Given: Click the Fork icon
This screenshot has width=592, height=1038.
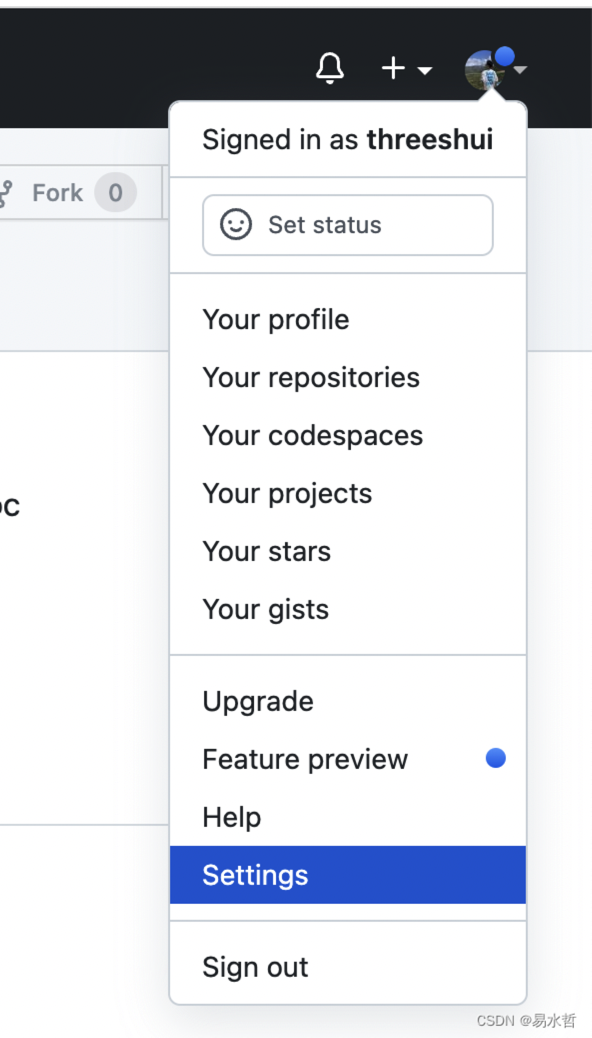Looking at the screenshot, I should click(5, 193).
